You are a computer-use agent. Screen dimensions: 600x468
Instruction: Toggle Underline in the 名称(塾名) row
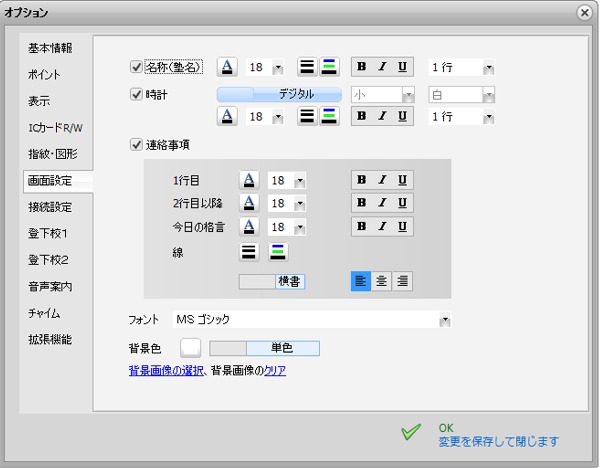[x=402, y=67]
